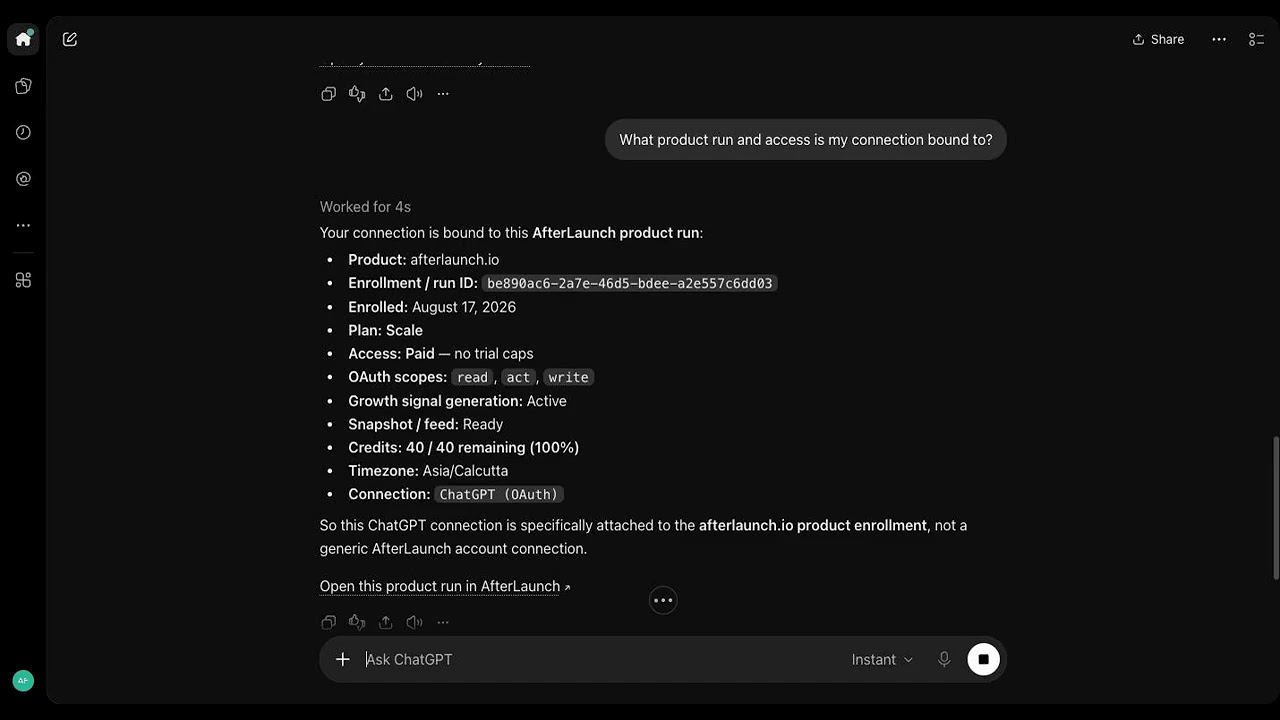Go to Home in left sidebar
The height and width of the screenshot is (720, 1280).
(x=23, y=40)
